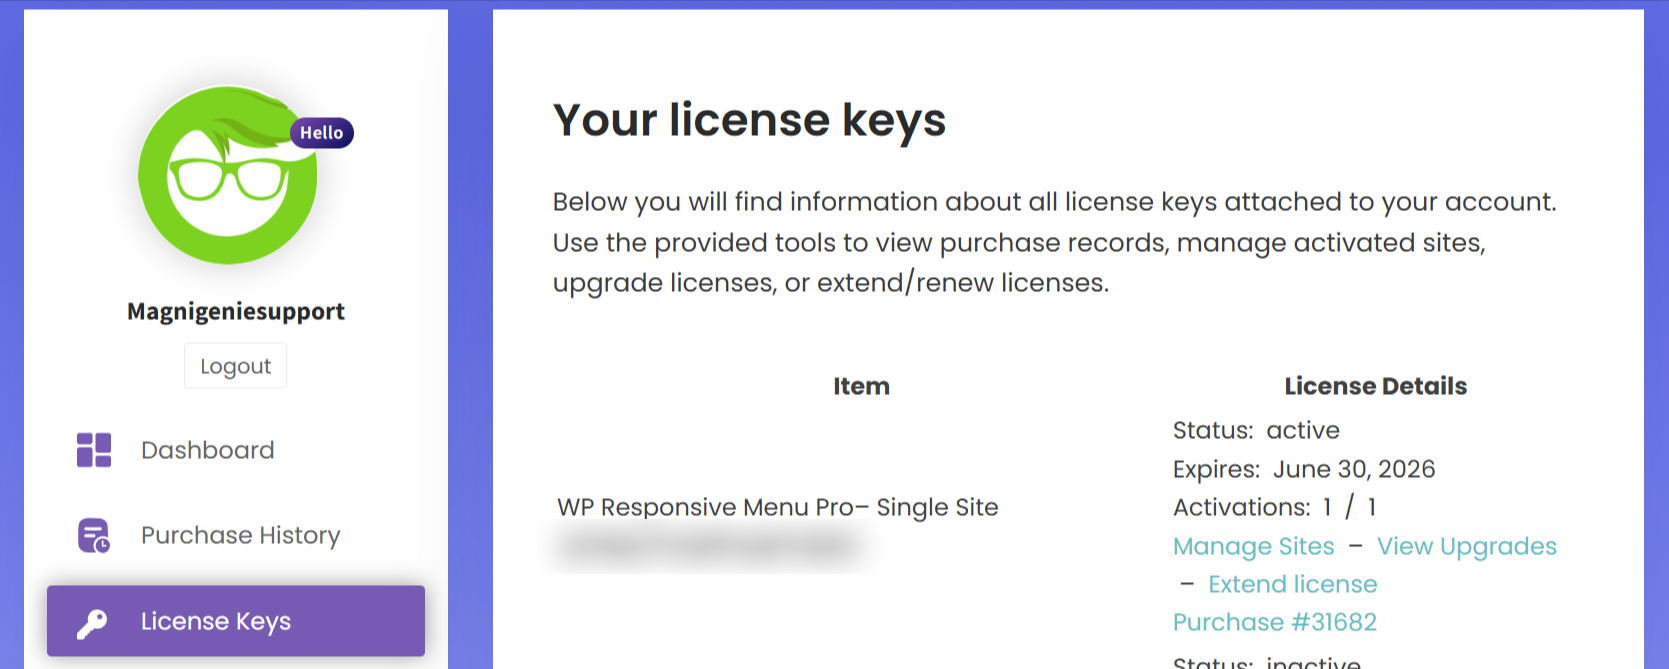View details of Purchase #31682
This screenshot has width=1669, height=669.
(x=1275, y=621)
